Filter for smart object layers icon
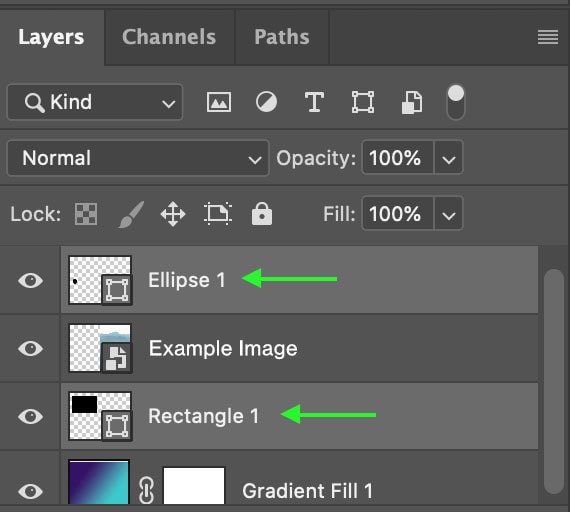The height and width of the screenshot is (512, 570). 412,102
